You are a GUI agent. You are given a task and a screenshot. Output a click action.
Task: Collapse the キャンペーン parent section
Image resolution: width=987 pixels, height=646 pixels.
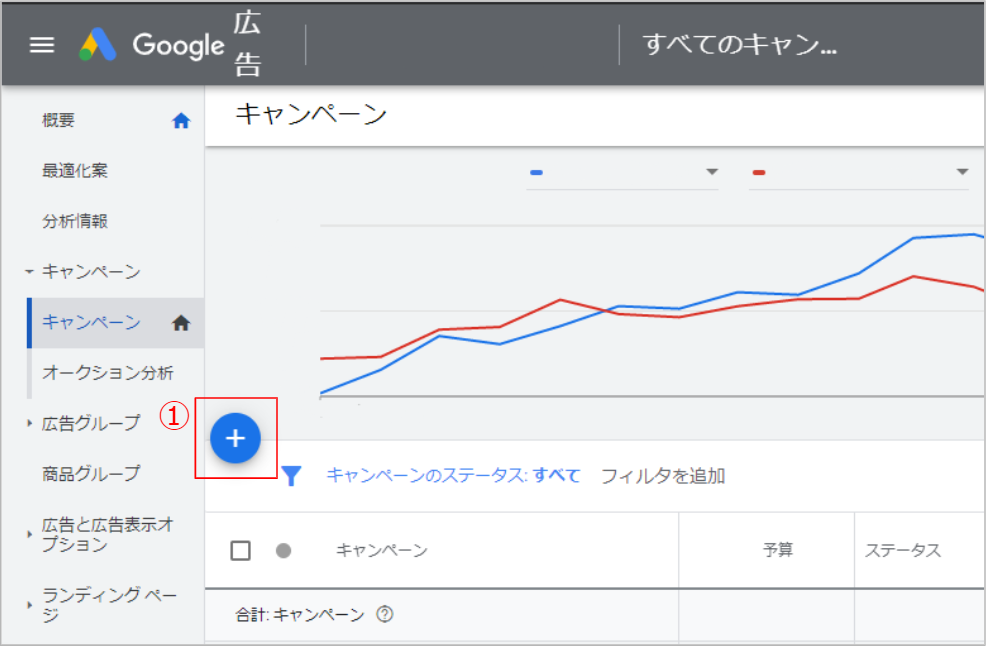30,272
